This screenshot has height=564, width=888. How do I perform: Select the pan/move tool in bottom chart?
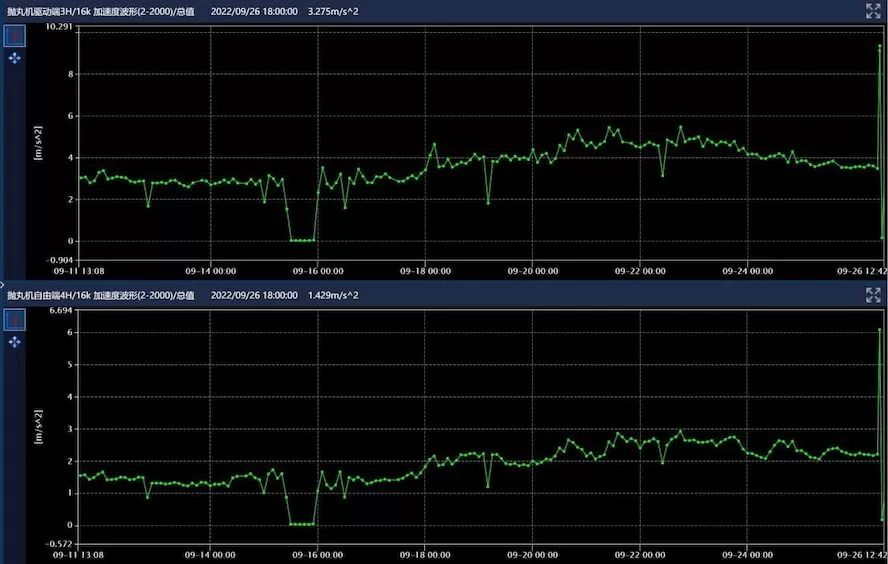pos(15,342)
